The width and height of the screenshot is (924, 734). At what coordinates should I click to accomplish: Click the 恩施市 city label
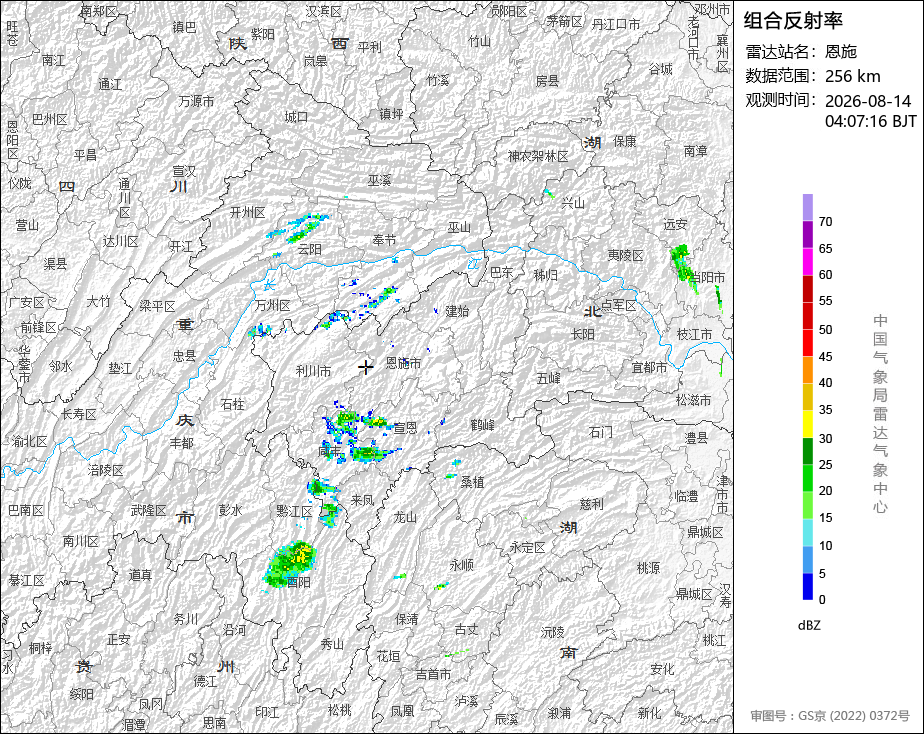404,363
